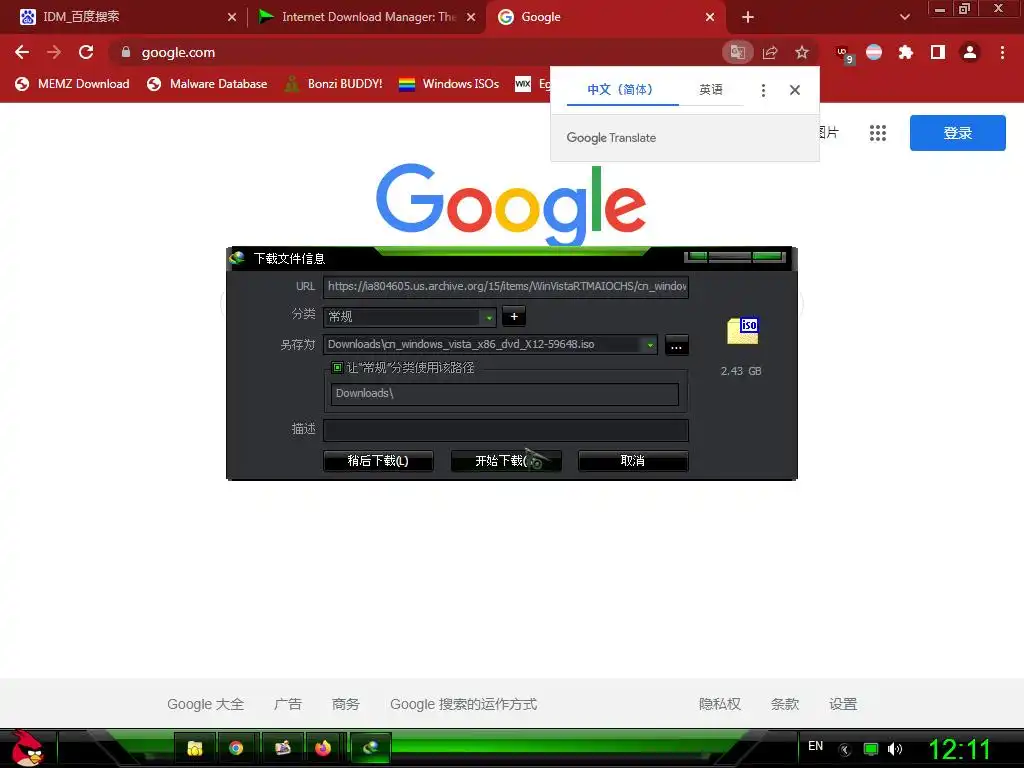Click 开始下载 start download button

506,461
